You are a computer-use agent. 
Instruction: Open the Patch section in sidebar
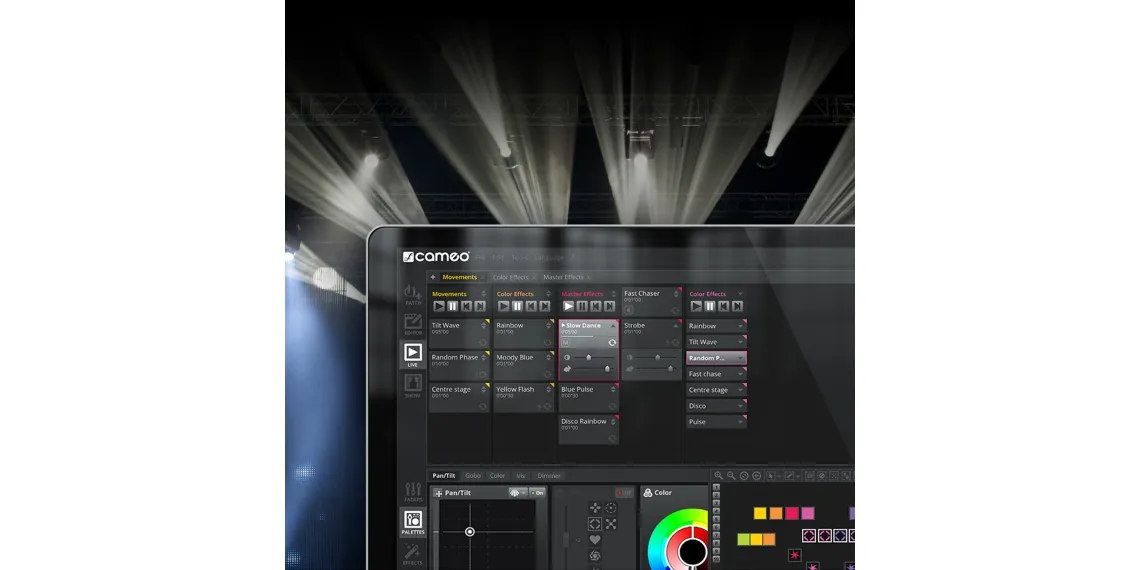pyautogui.click(x=413, y=295)
